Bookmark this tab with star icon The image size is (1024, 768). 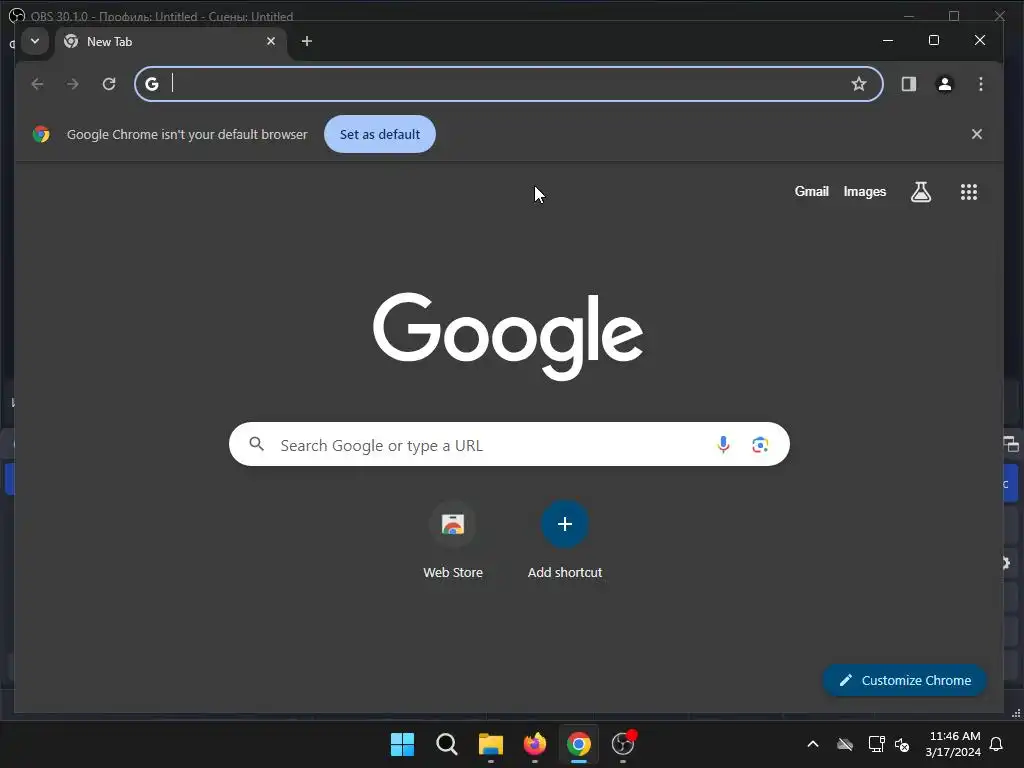point(859,84)
